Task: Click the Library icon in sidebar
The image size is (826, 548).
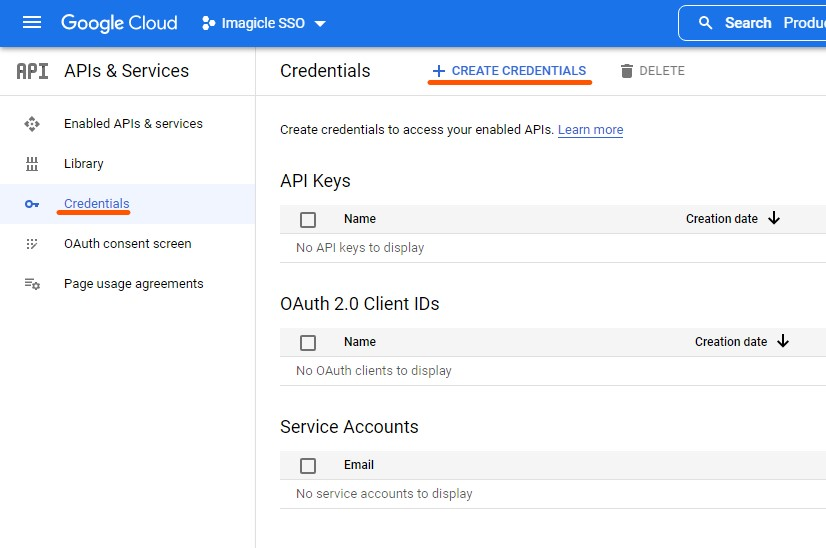Action: (x=32, y=164)
